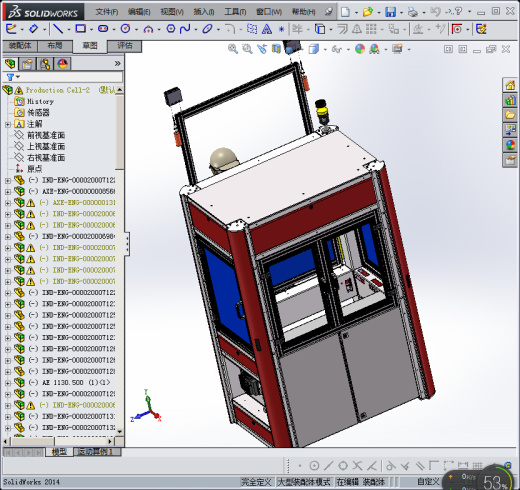Open File Explorer in task pane
Image resolution: width=520 pixels, height=490 pixels.
[x=510, y=115]
